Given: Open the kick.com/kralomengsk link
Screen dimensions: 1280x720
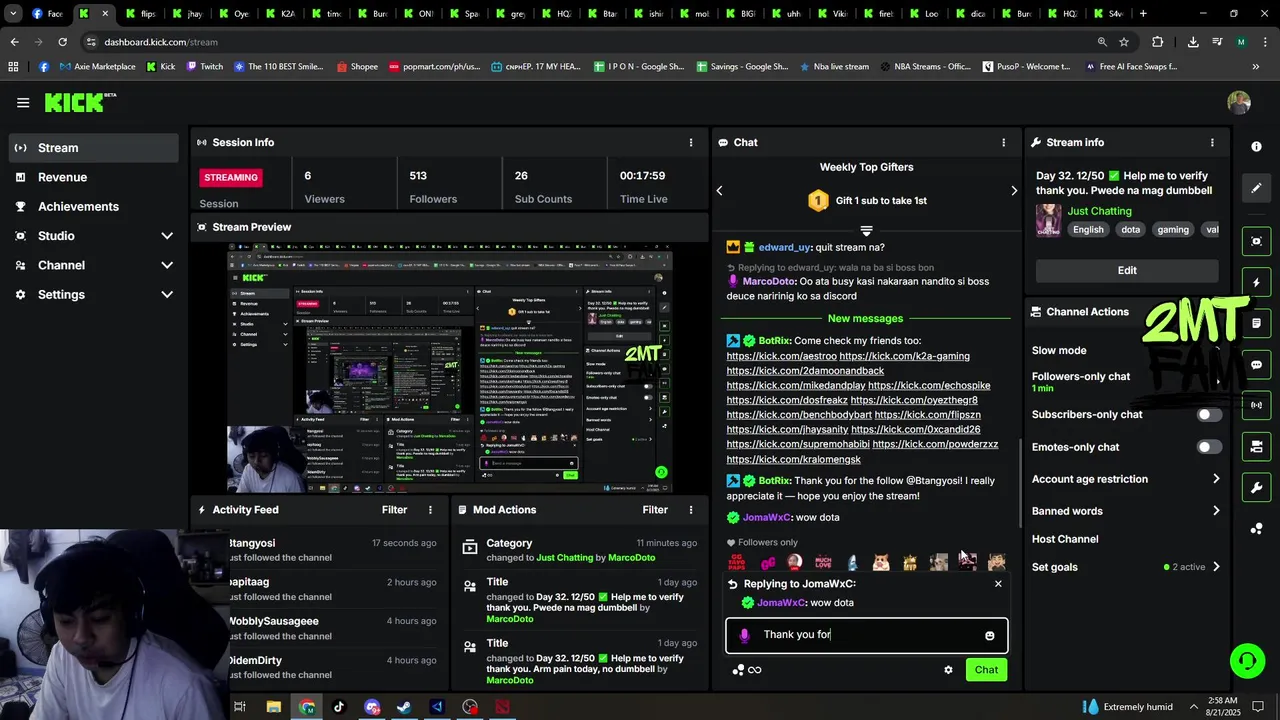Looking at the screenshot, I should coord(793,460).
